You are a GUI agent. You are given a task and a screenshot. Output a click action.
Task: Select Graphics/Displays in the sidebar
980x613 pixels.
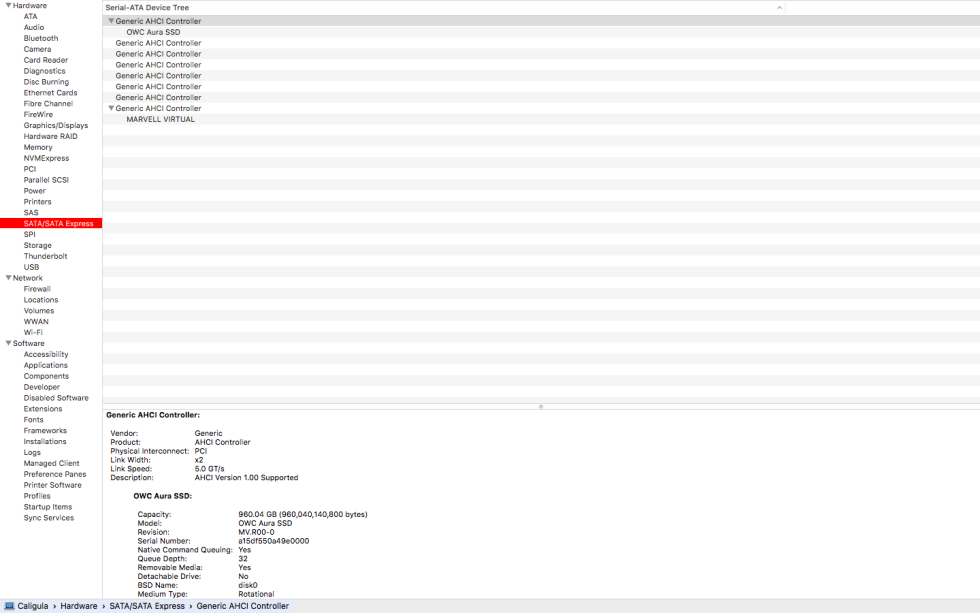pos(55,125)
